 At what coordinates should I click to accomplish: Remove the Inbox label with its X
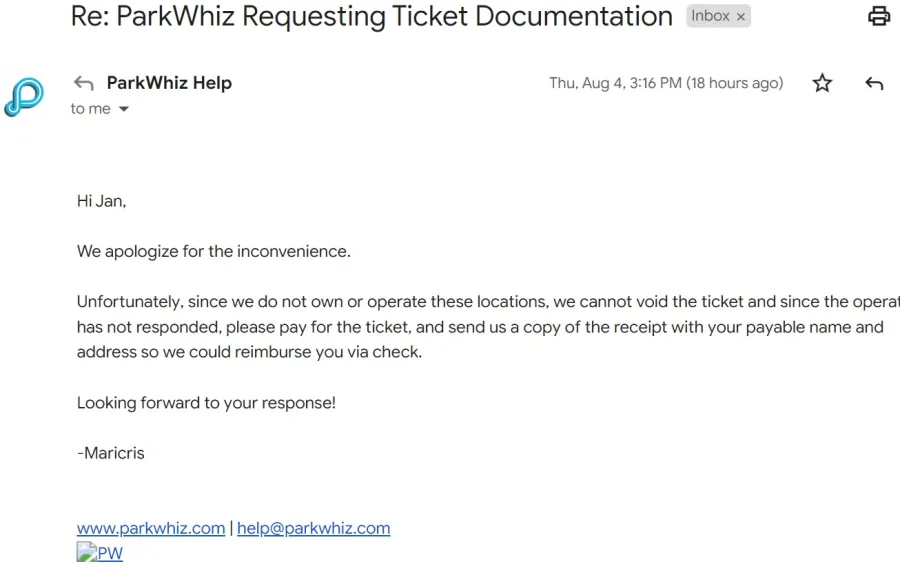[x=741, y=17]
